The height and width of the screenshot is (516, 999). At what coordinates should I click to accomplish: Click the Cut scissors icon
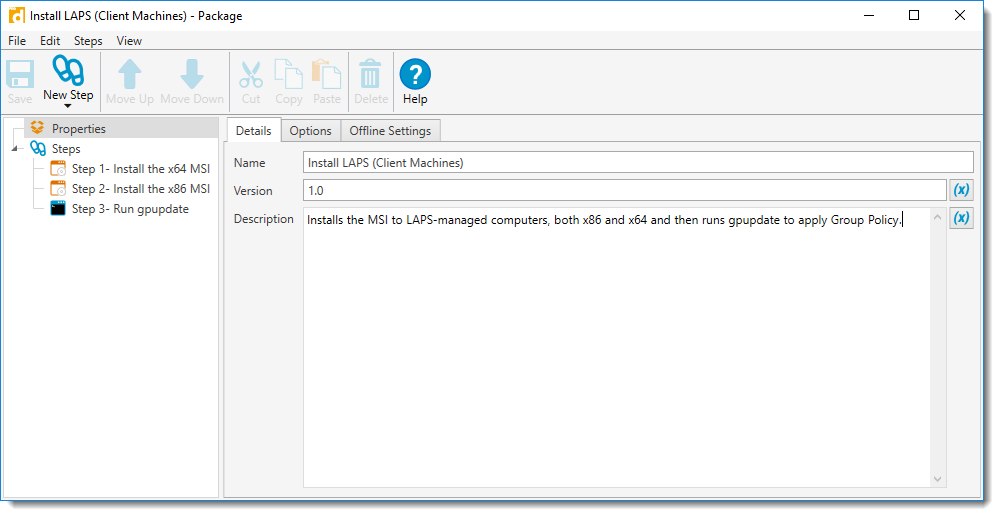(x=251, y=74)
